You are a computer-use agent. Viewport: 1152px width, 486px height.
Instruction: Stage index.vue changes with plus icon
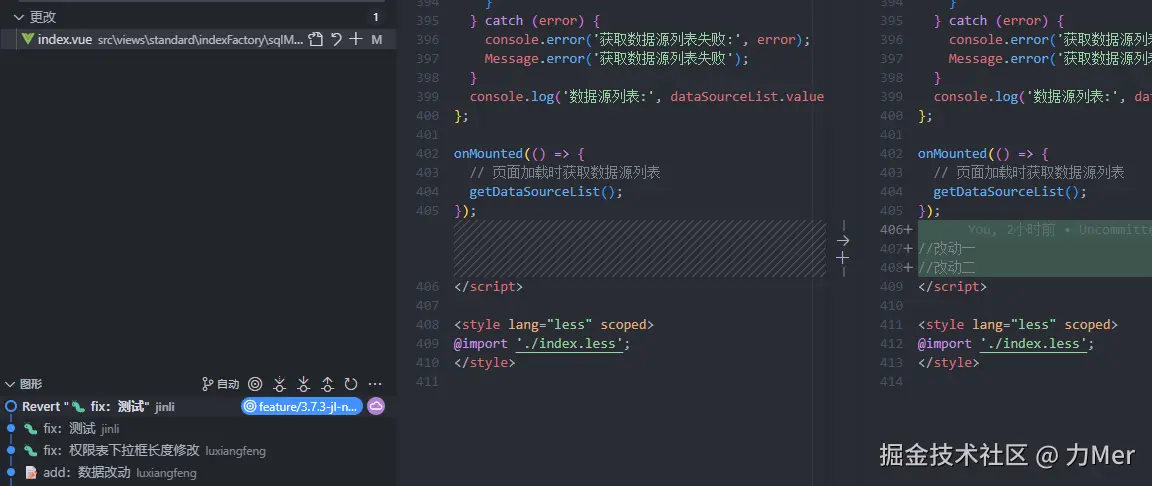pyautogui.click(x=356, y=39)
